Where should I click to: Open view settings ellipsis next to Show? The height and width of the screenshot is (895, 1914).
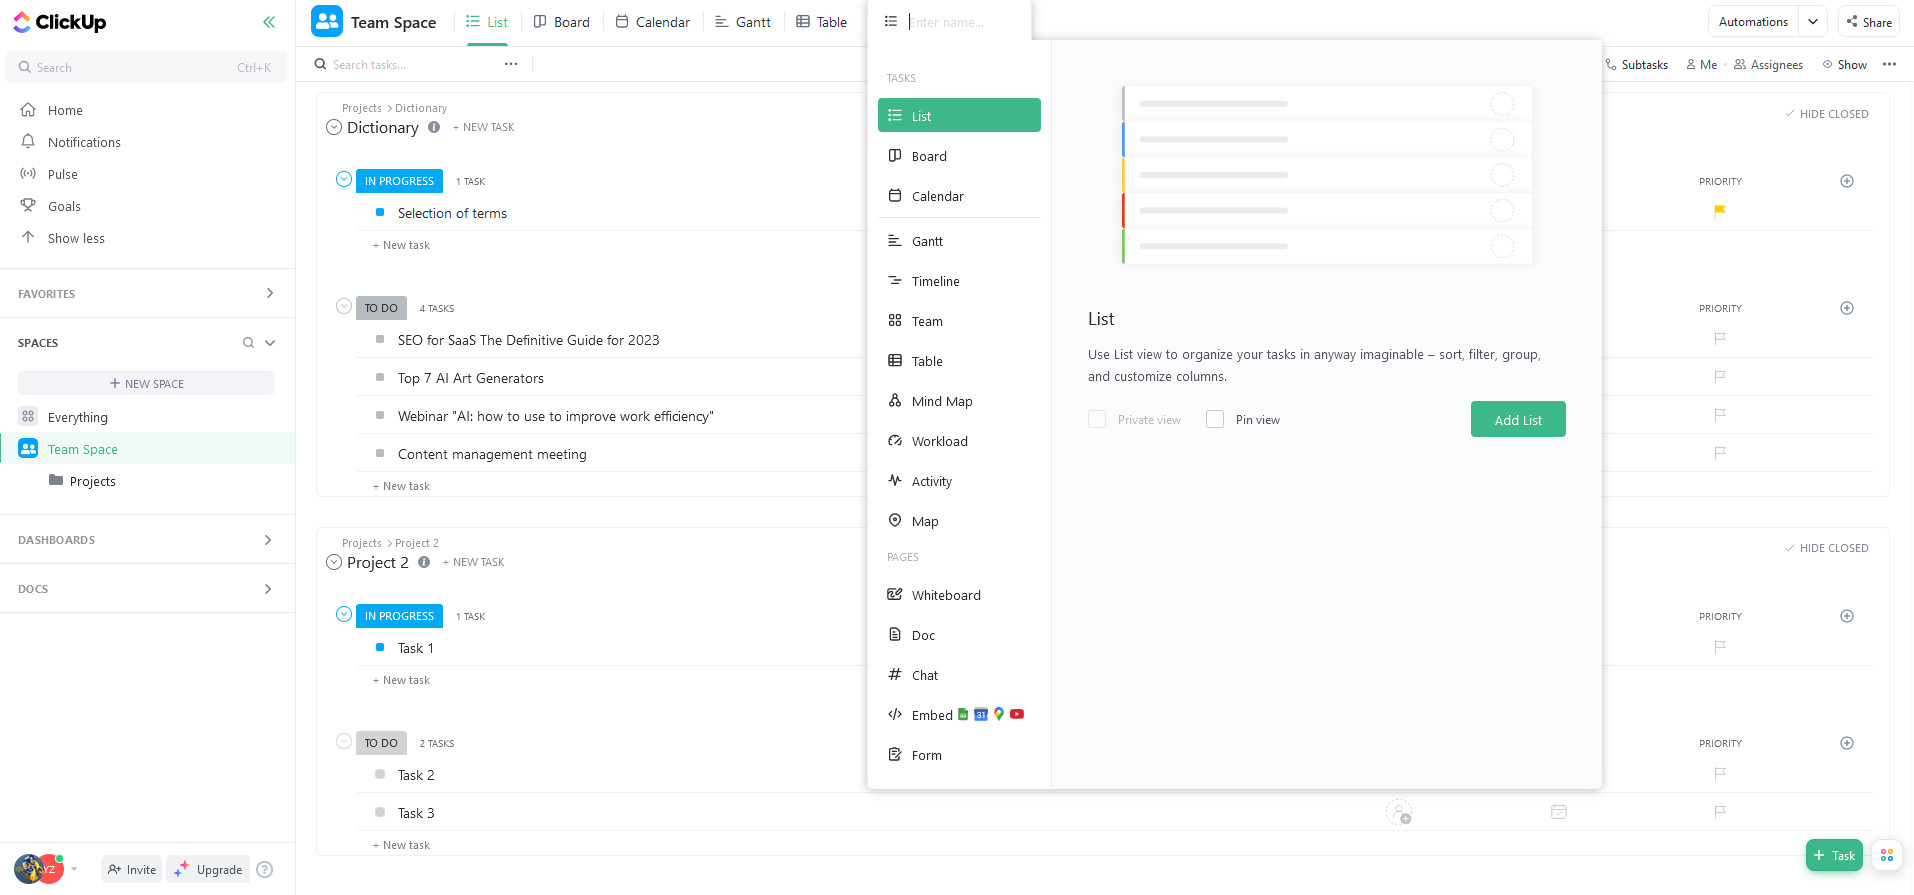click(1889, 64)
